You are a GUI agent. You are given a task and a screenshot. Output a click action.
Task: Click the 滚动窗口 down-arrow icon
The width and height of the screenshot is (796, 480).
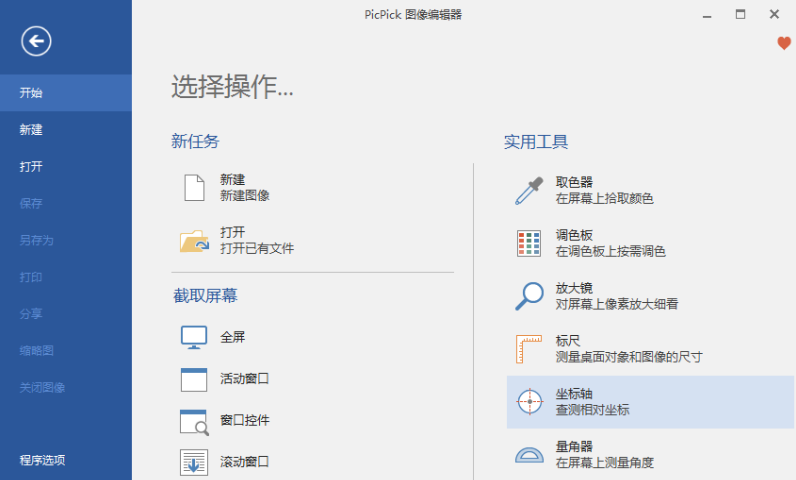point(194,462)
